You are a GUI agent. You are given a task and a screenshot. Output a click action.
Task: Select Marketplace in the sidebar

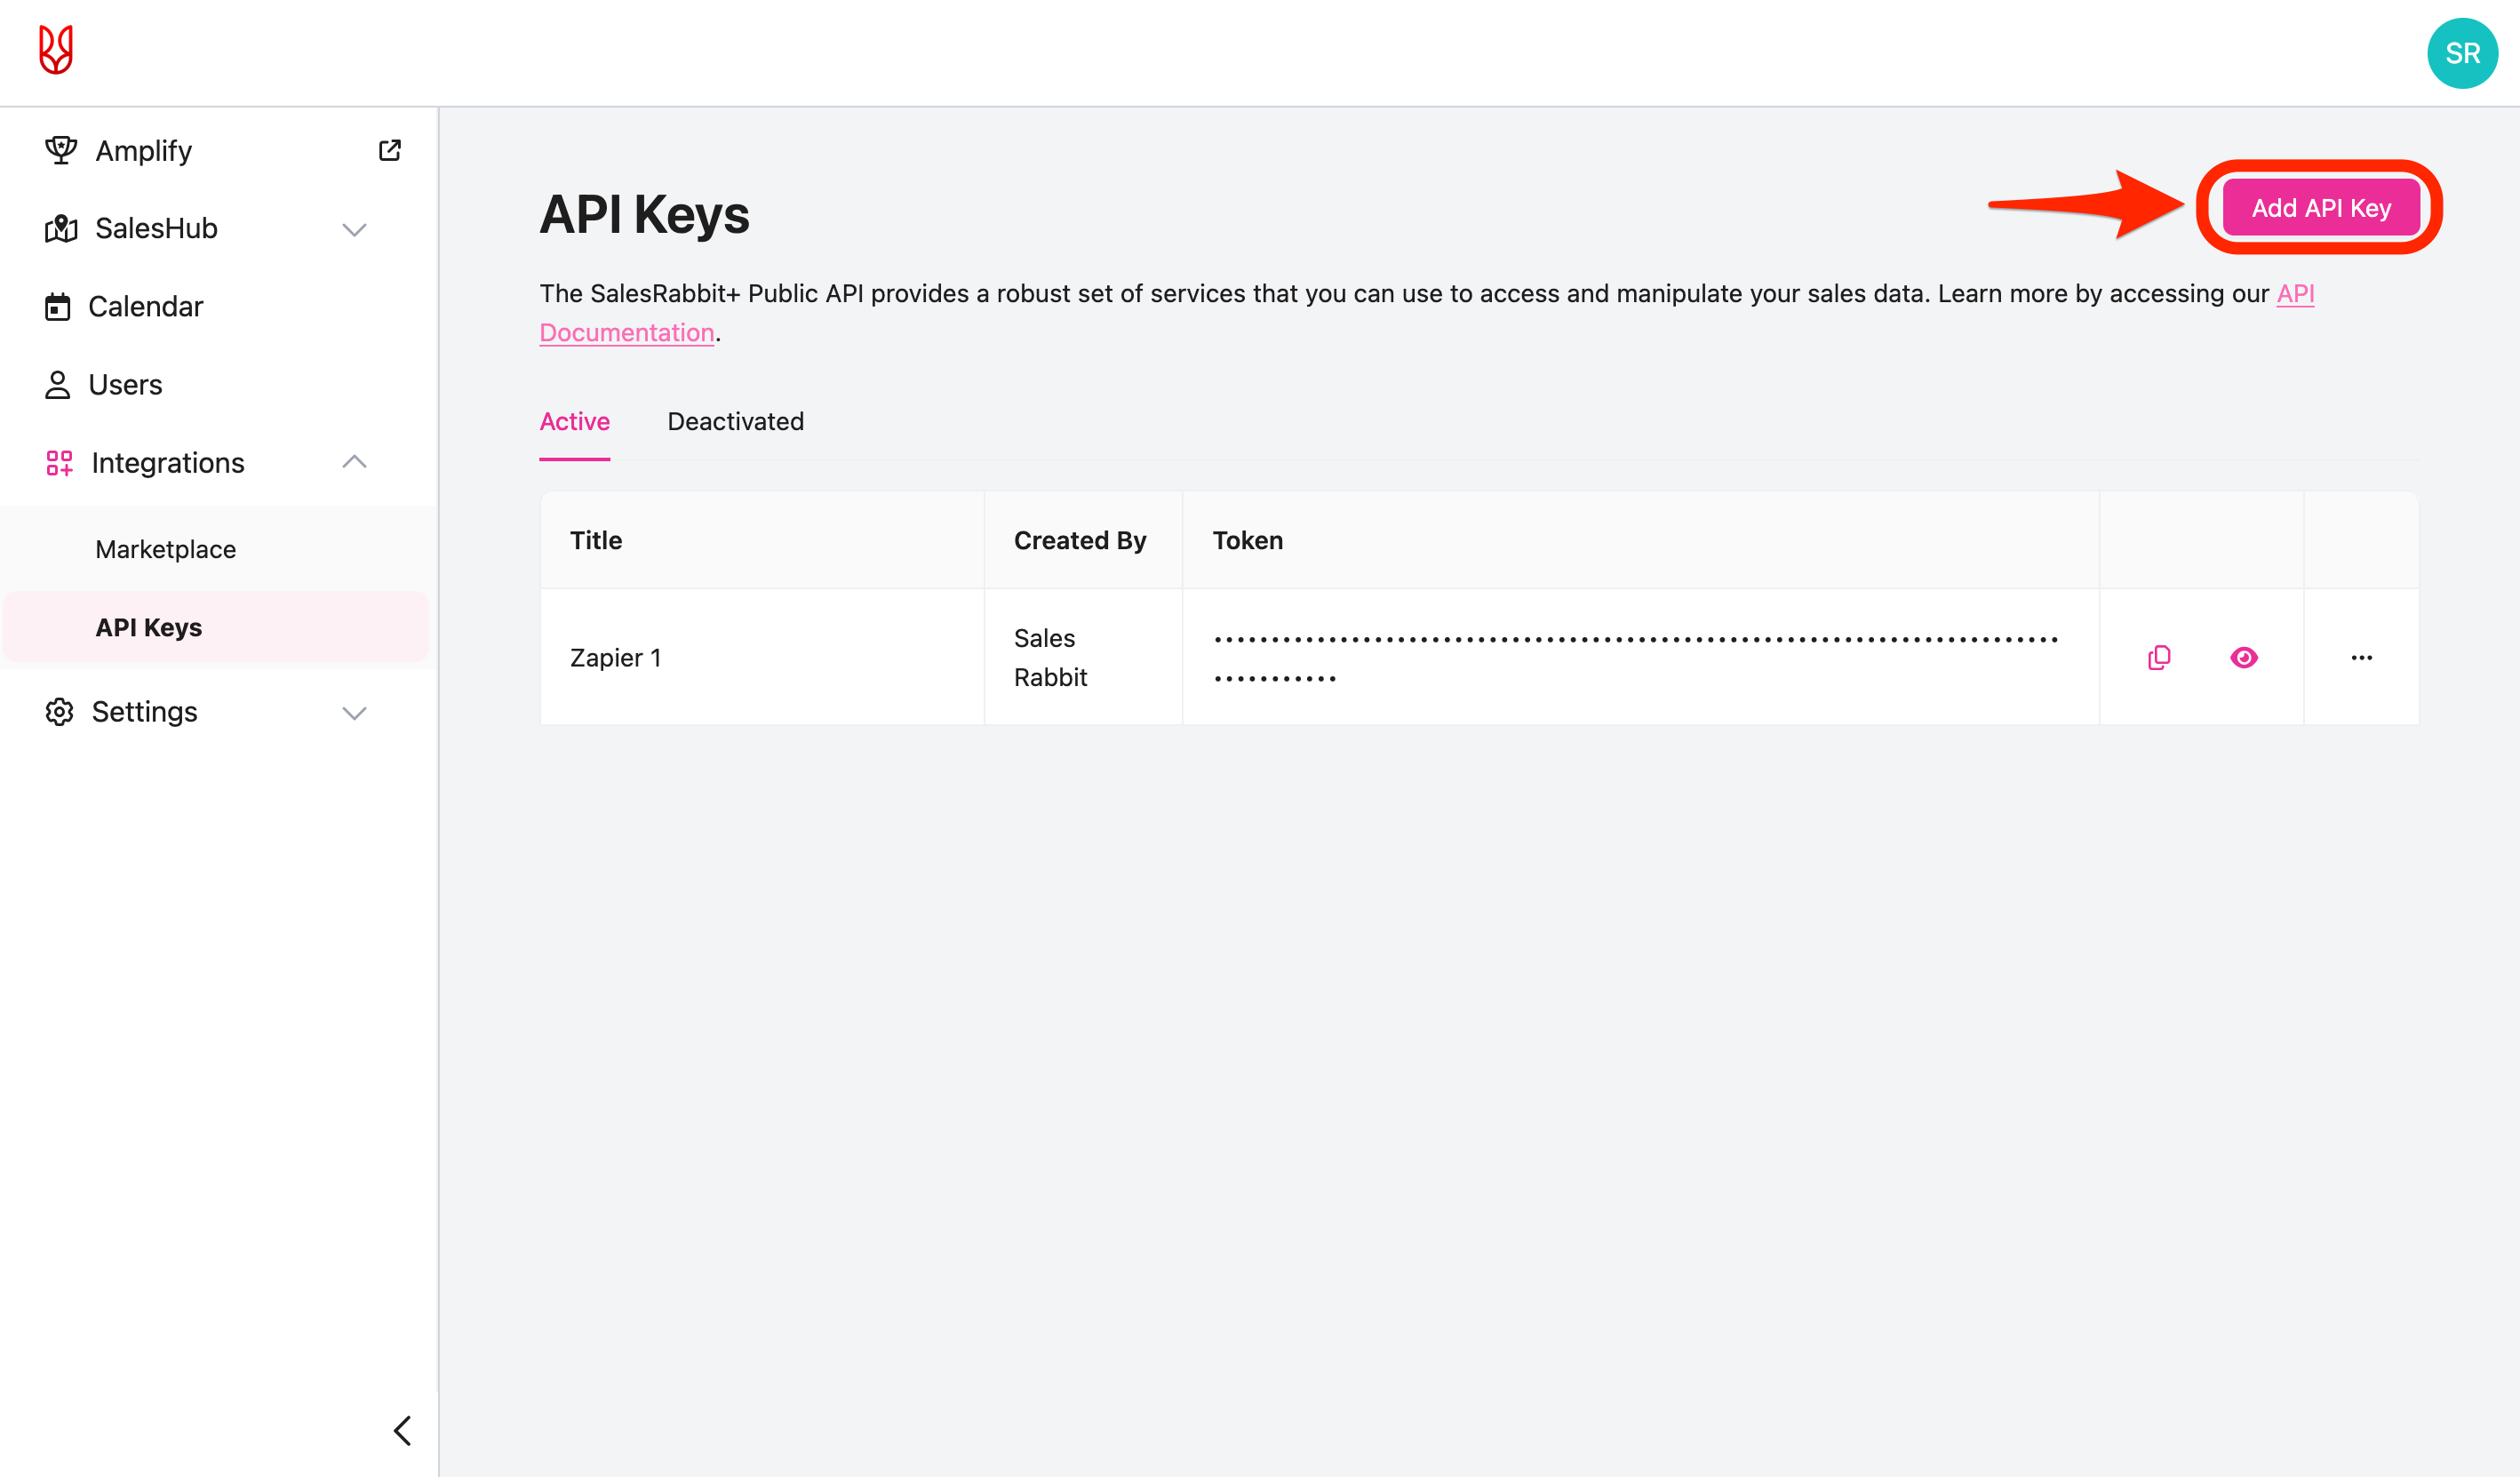pyautogui.click(x=165, y=548)
